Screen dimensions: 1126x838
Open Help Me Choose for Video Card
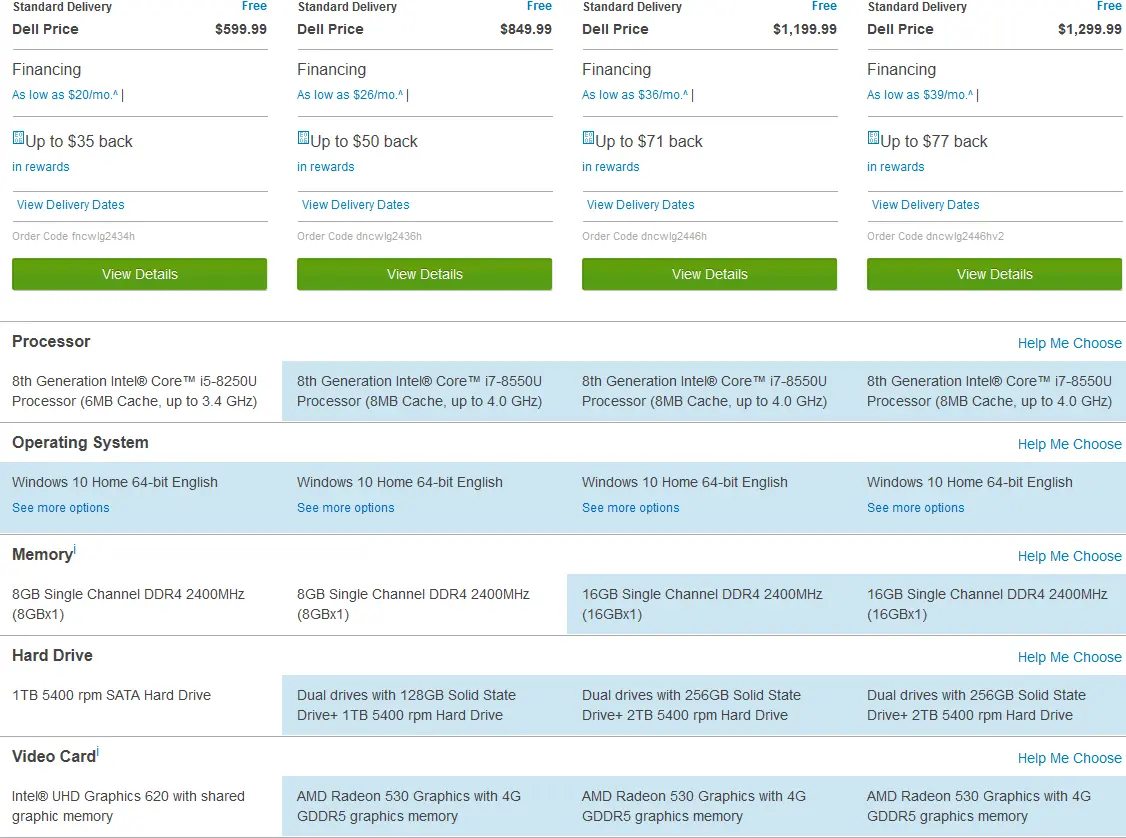tap(1069, 758)
